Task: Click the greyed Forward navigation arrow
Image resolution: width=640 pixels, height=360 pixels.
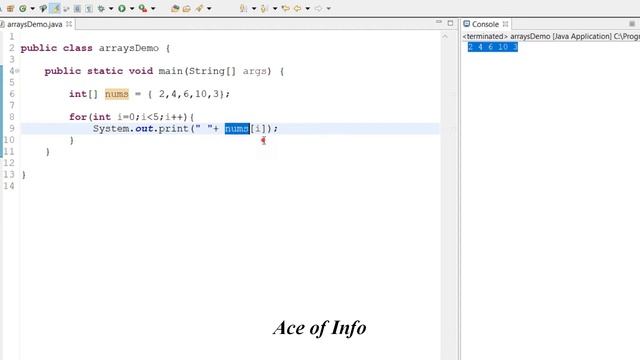Action: pyautogui.click(x=318, y=8)
